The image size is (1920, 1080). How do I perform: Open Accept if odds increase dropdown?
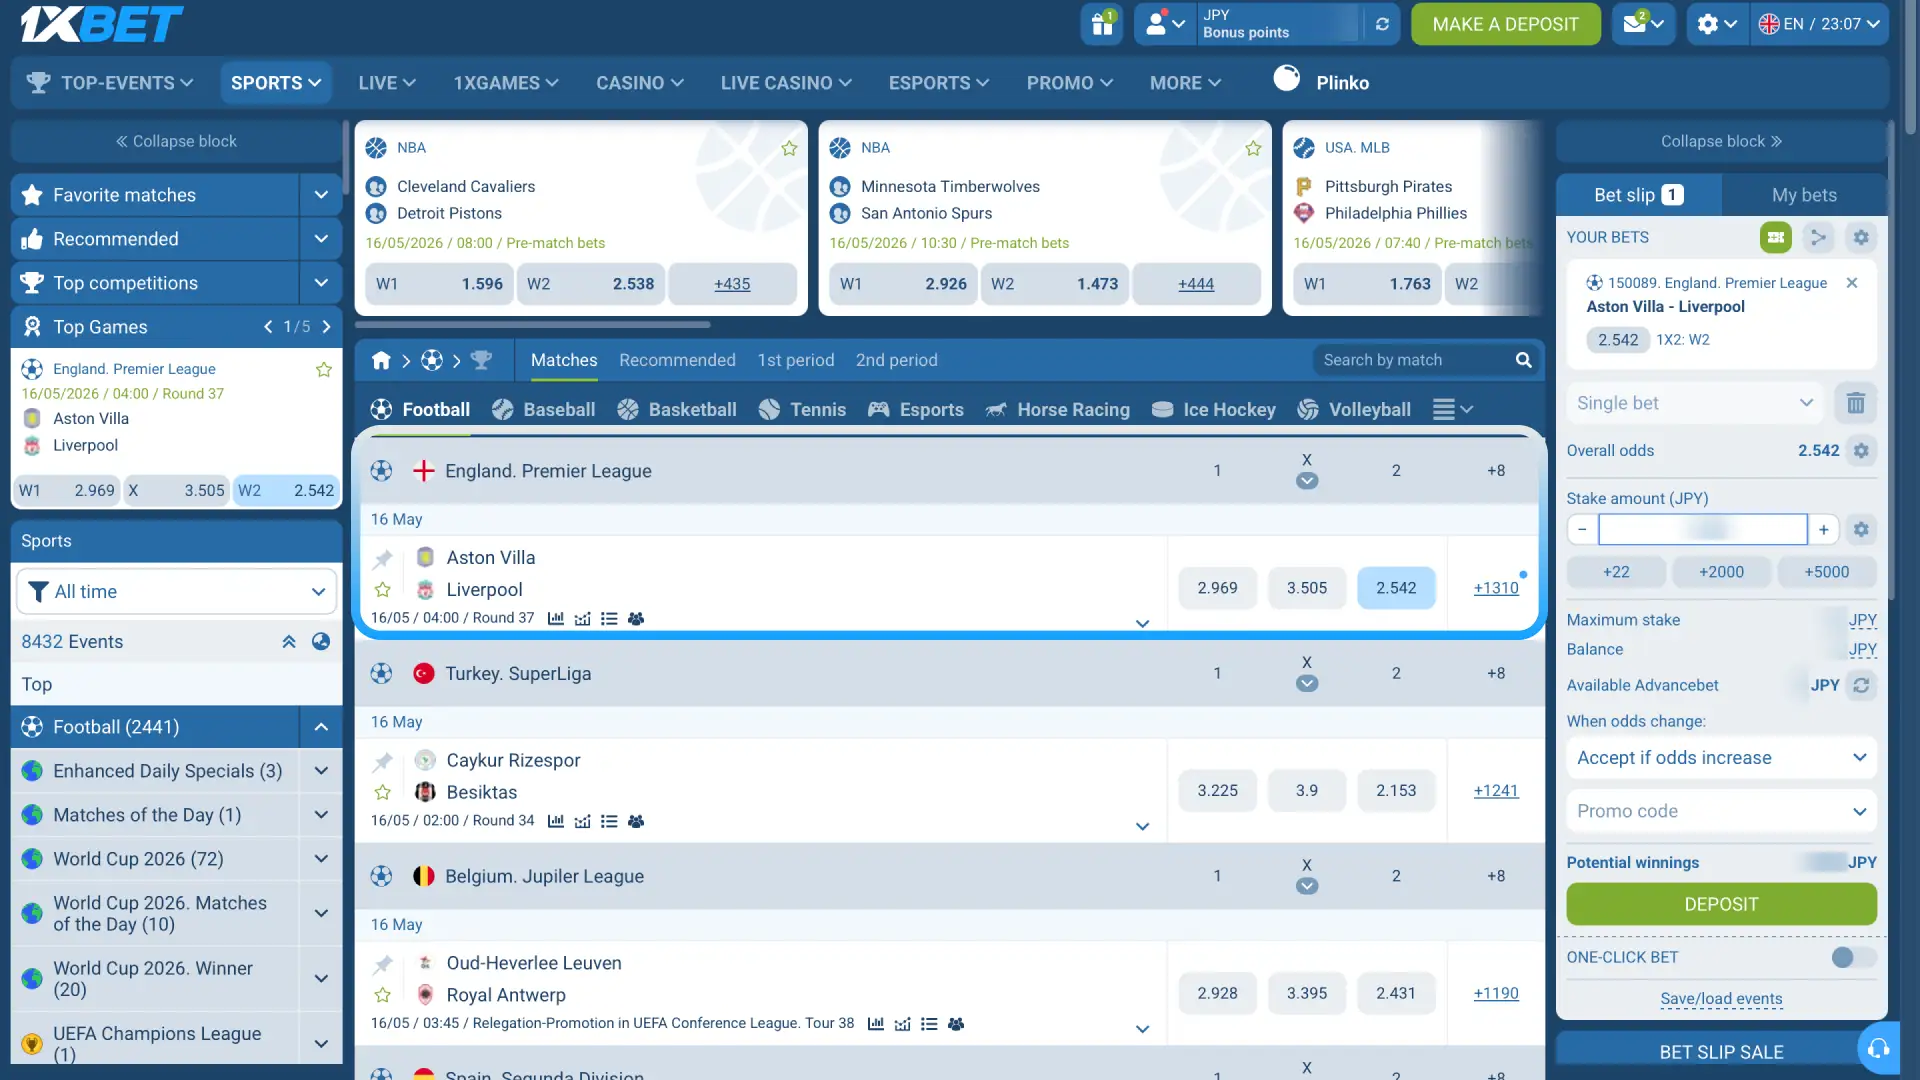(1721, 758)
